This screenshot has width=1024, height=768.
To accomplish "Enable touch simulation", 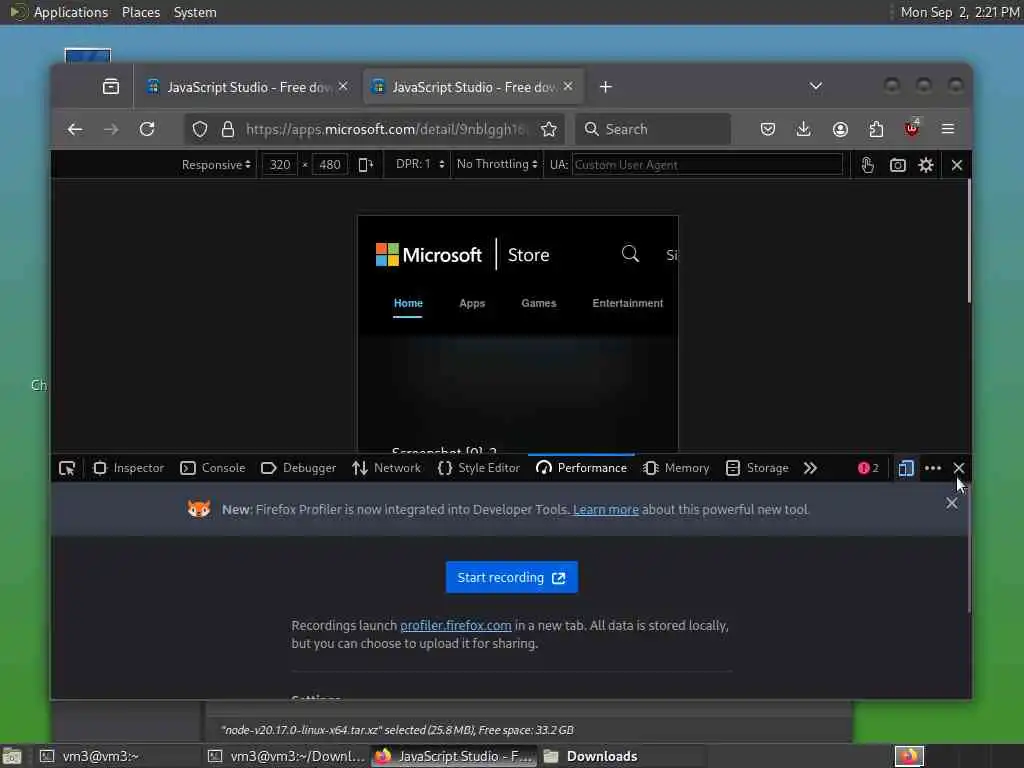I will coord(867,165).
